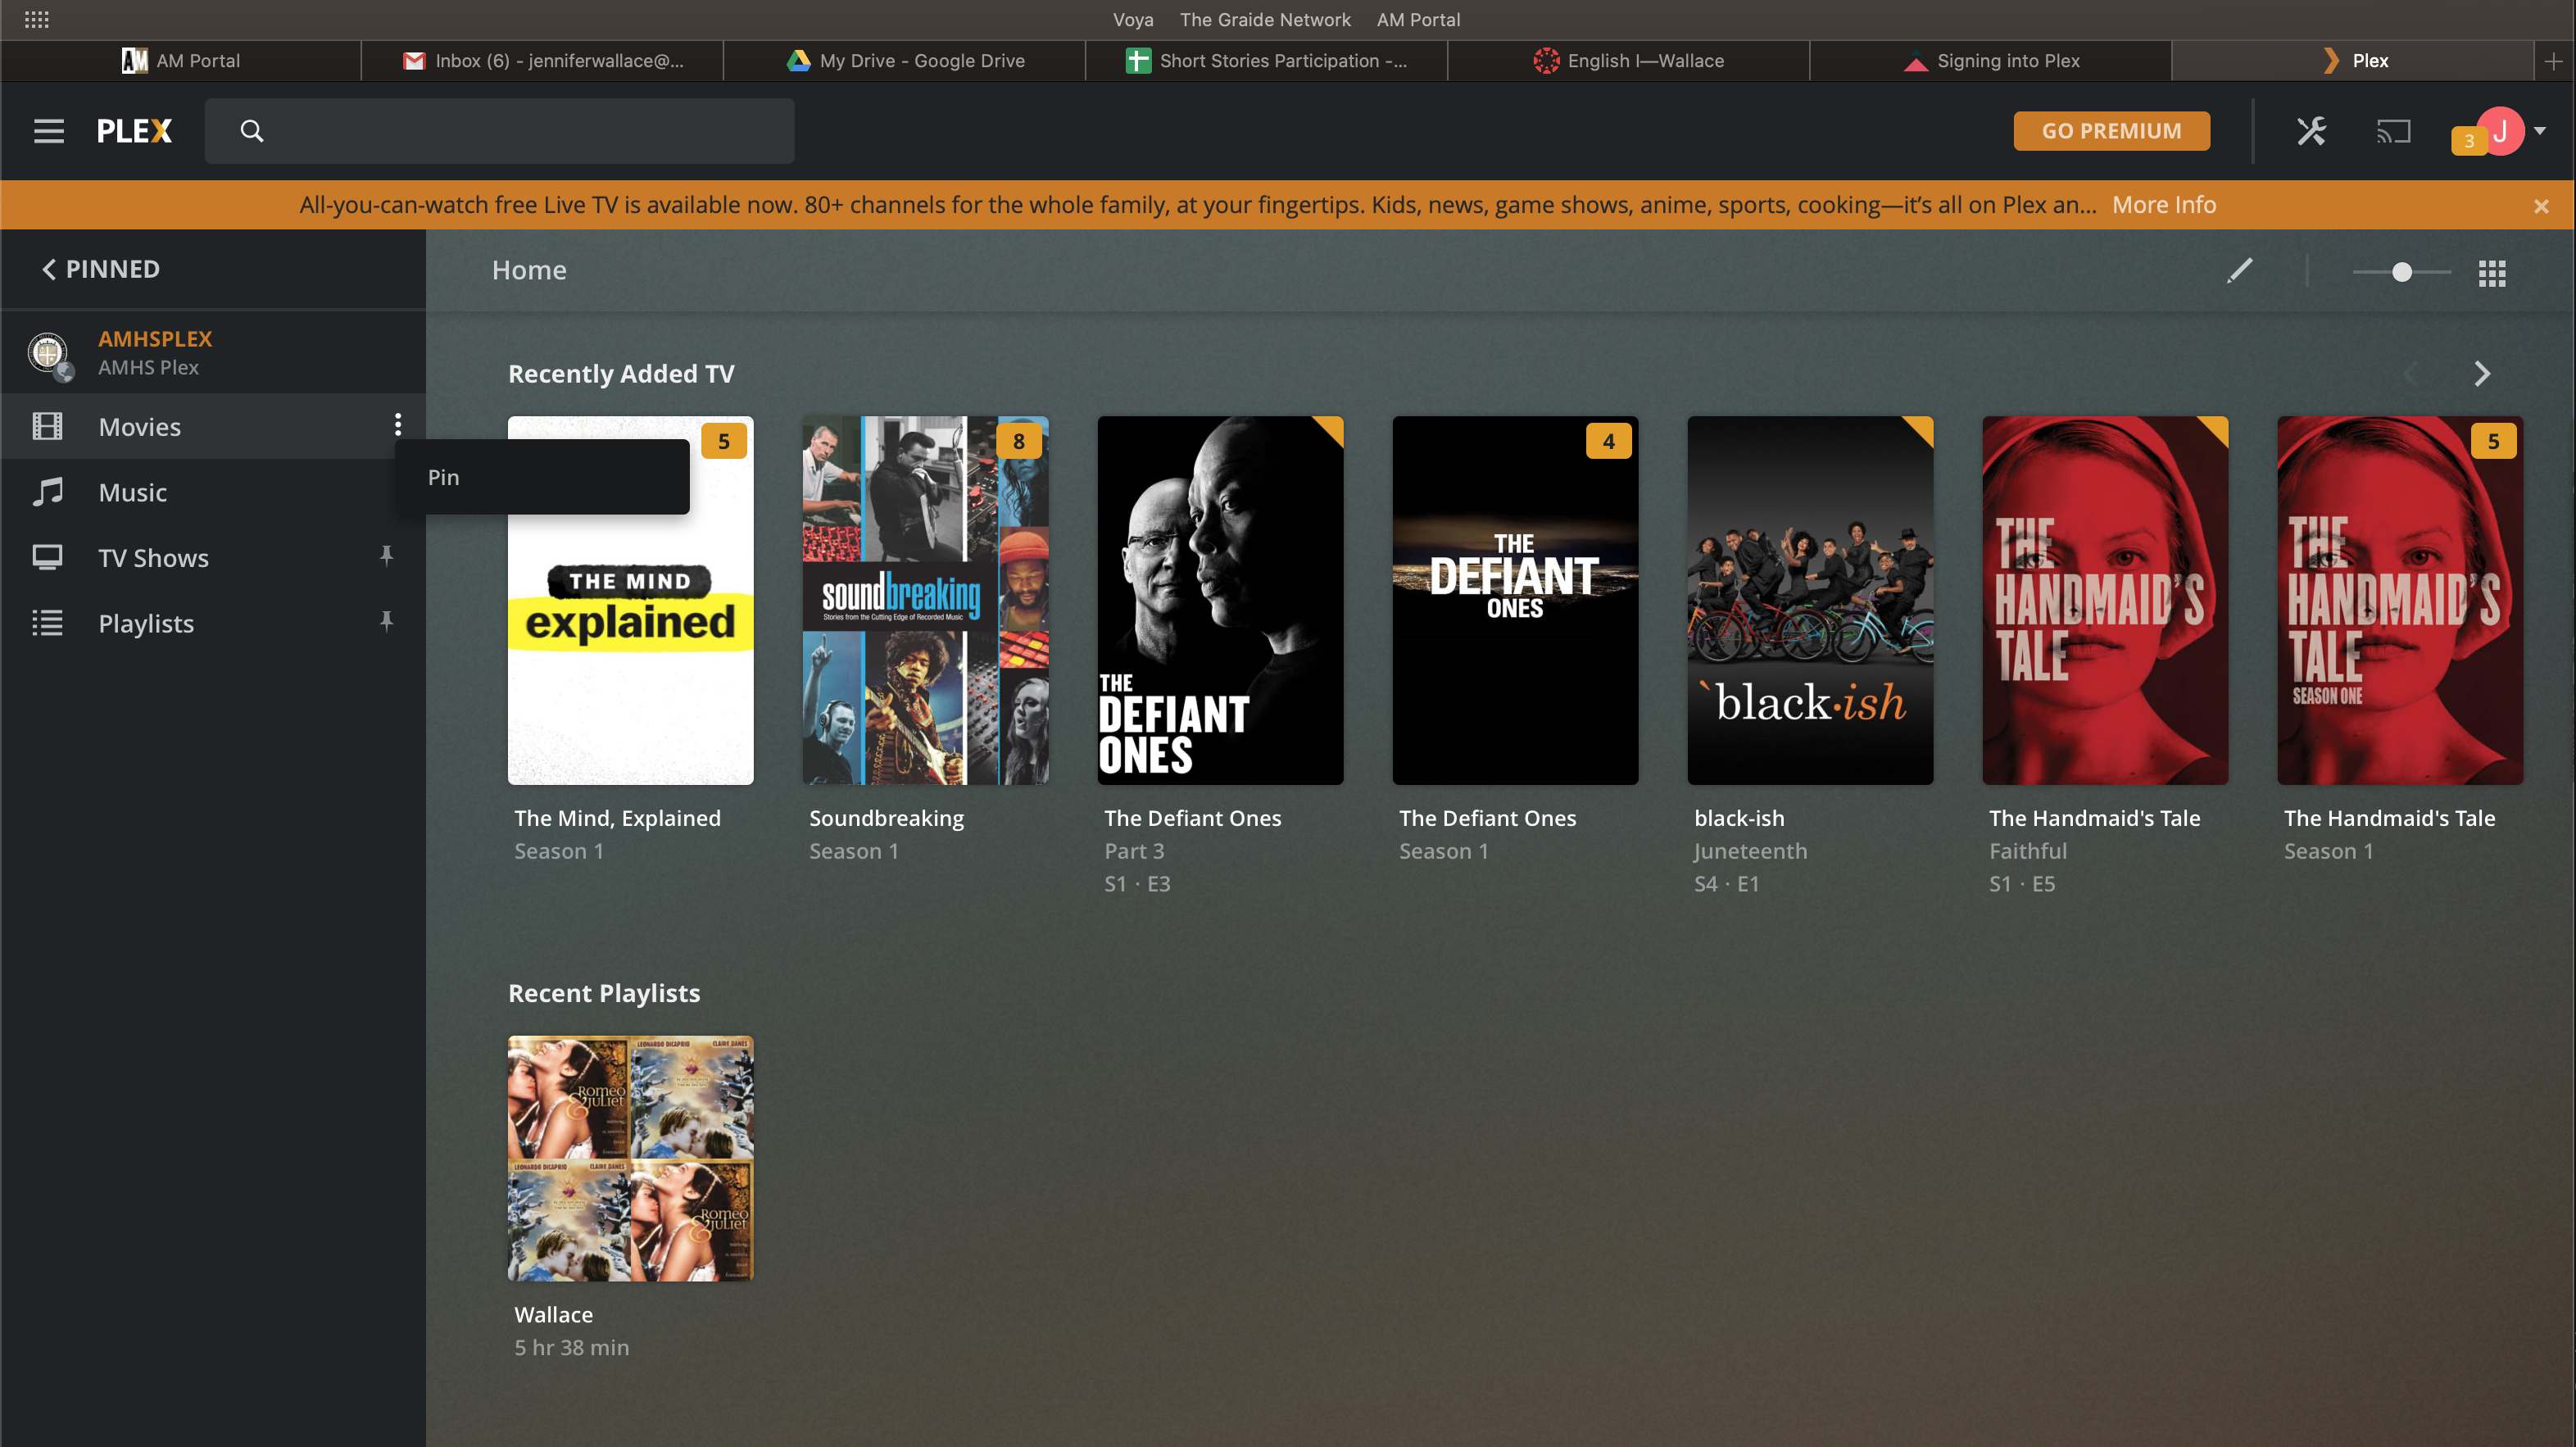Switch to grid view icon
Screen dimensions: 2576x1447
pyautogui.click(x=2492, y=273)
